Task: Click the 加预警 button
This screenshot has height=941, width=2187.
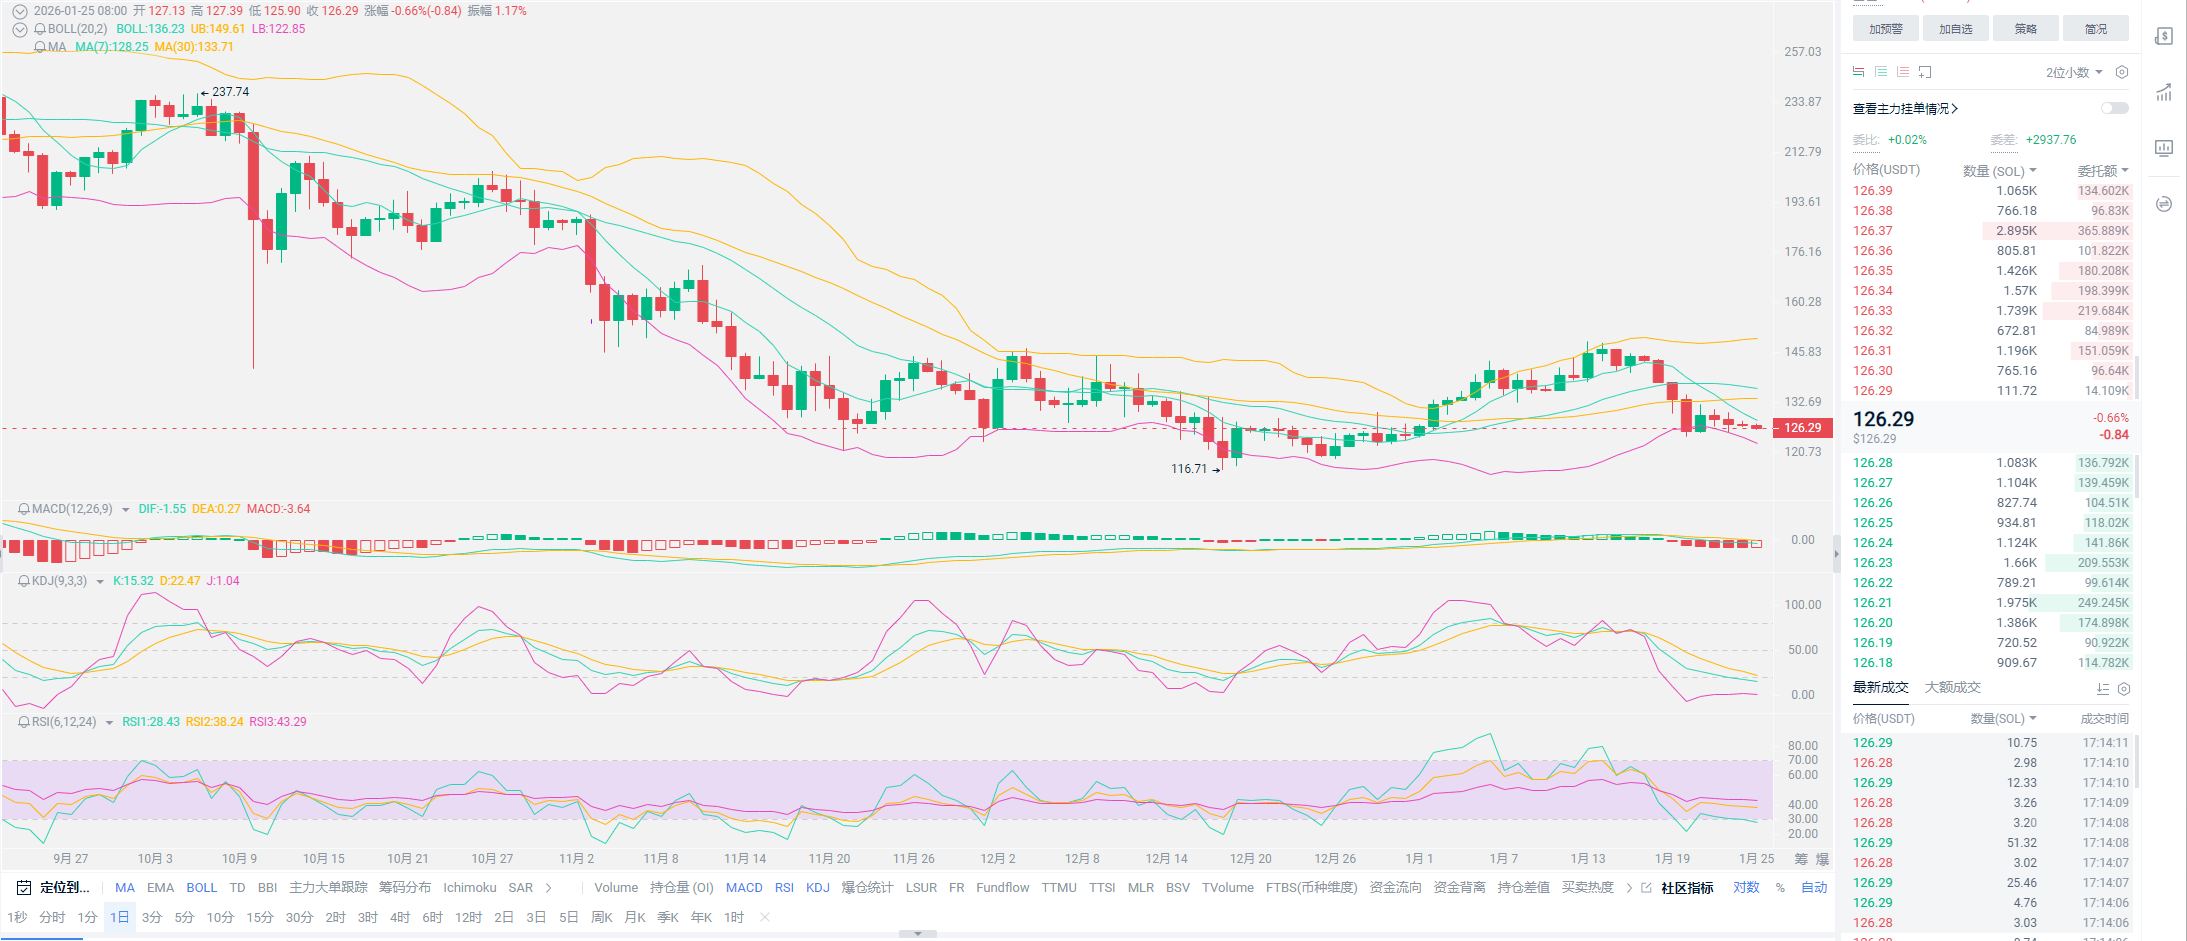Action: pos(1885,29)
